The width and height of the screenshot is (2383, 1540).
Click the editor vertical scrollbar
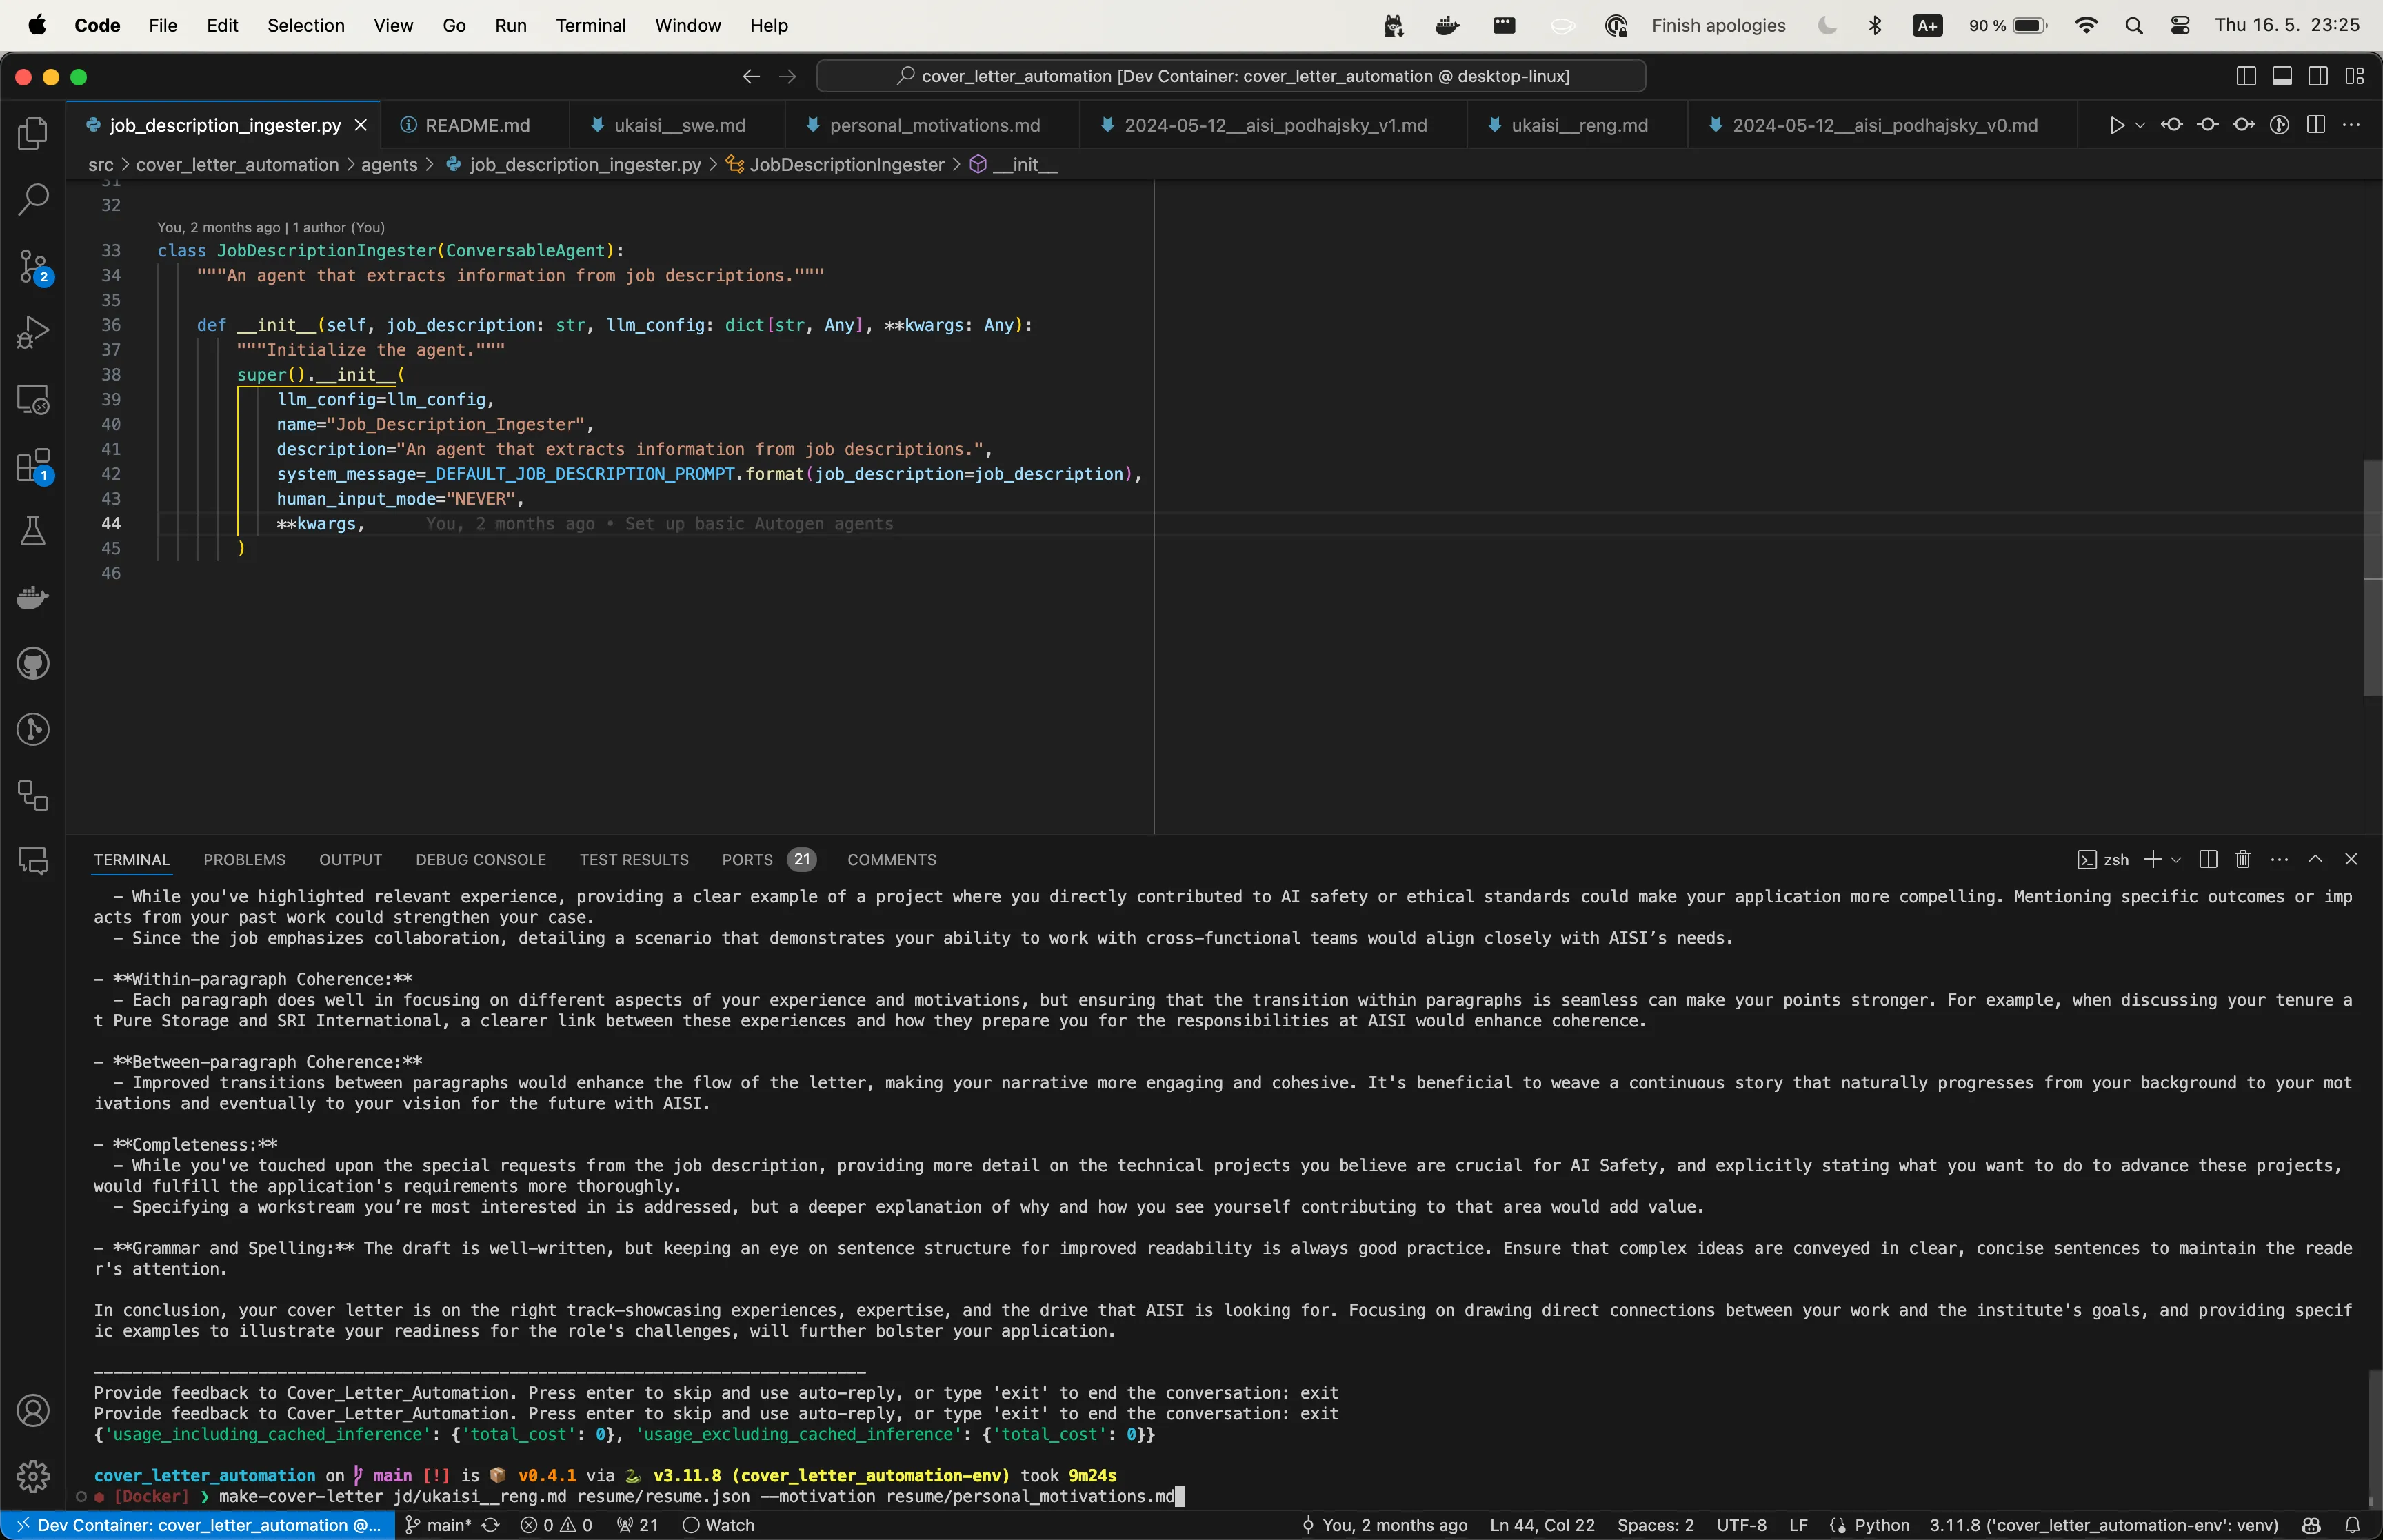tap(2372, 578)
